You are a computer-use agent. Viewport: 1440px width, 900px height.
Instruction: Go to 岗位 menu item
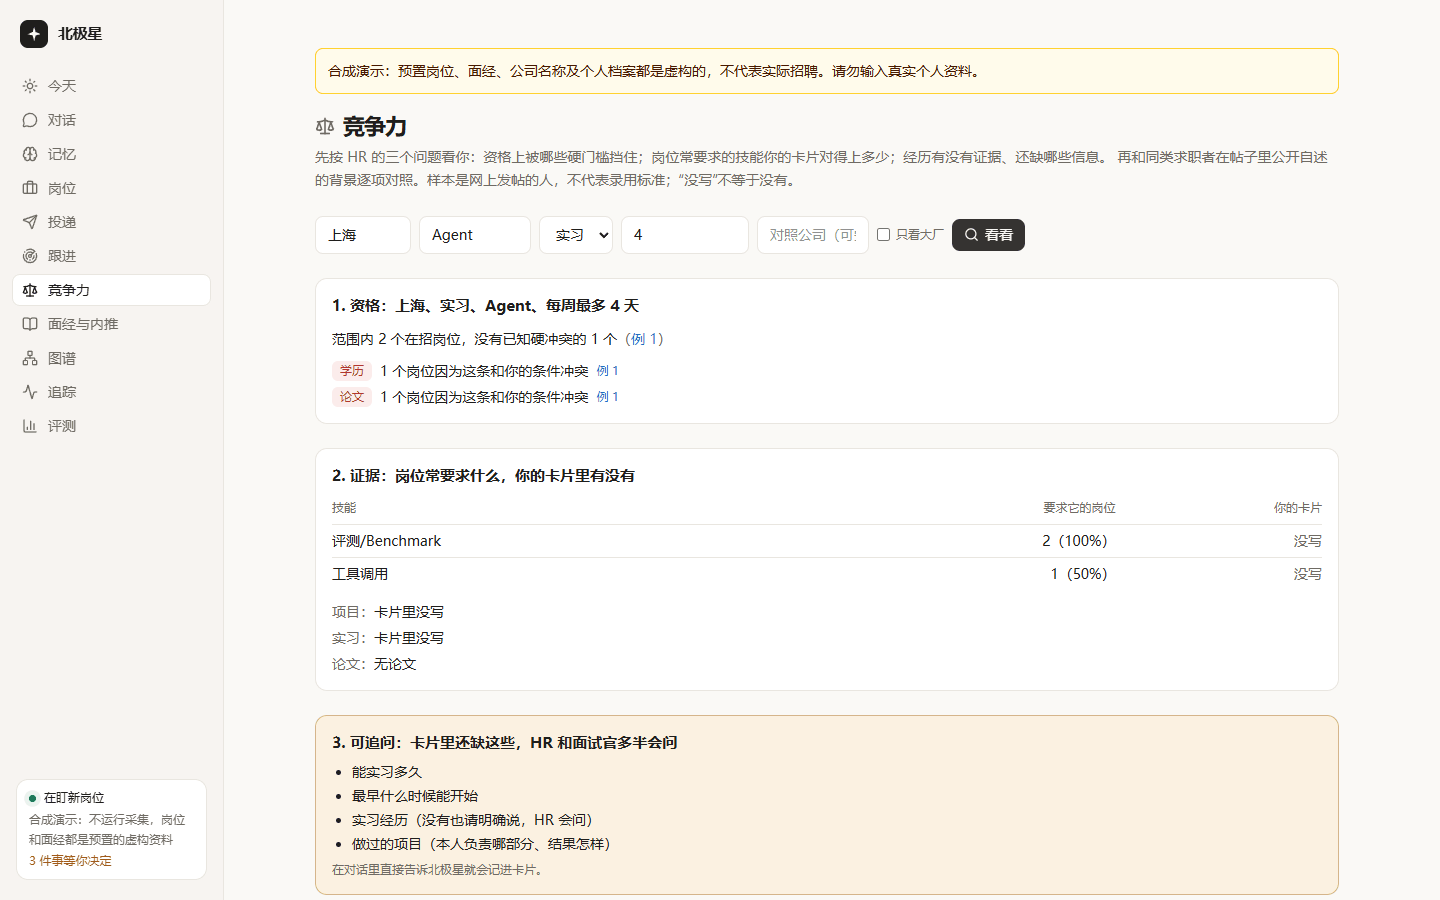point(111,188)
